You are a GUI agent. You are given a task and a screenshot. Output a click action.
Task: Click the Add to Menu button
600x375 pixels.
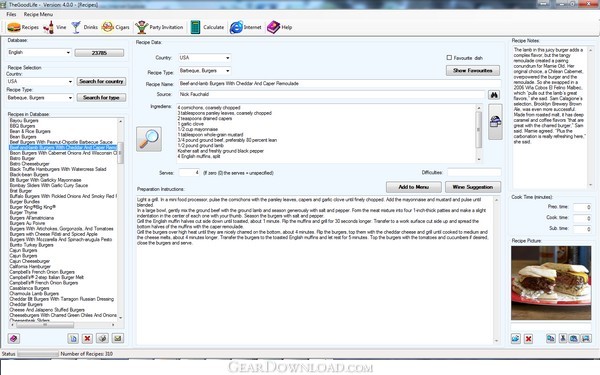point(413,187)
